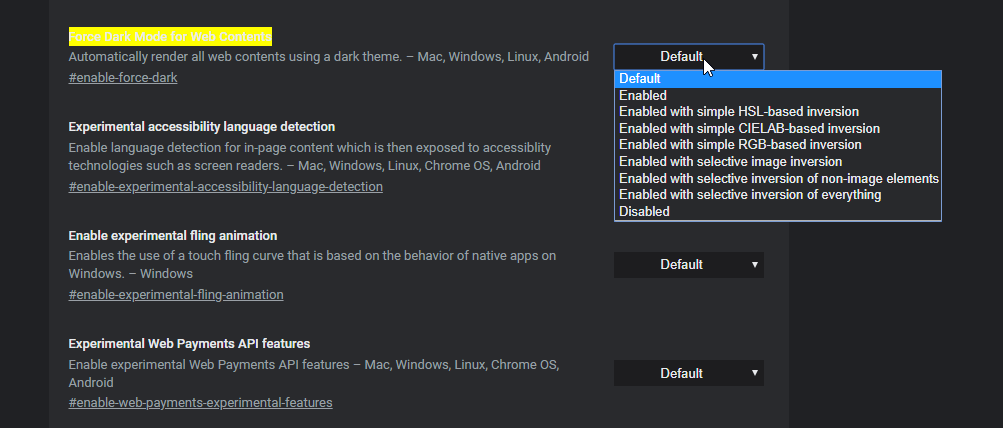The width and height of the screenshot is (1003, 428).
Task: Click 'Experimental Web Payments API features' heading
Action: [x=189, y=344]
